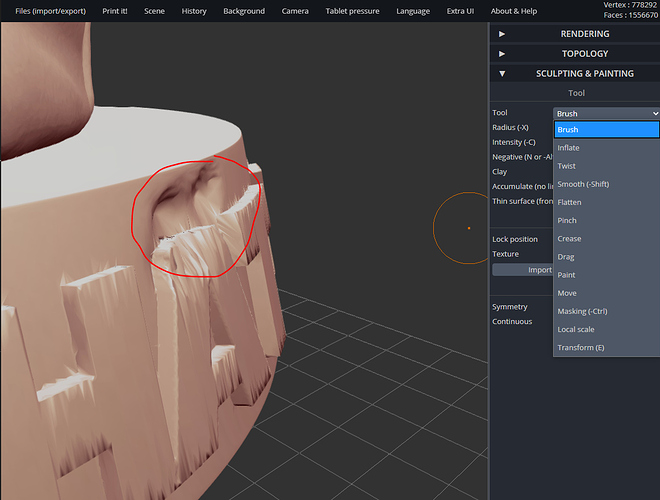
Task: Open the History menu
Action: click(x=194, y=11)
